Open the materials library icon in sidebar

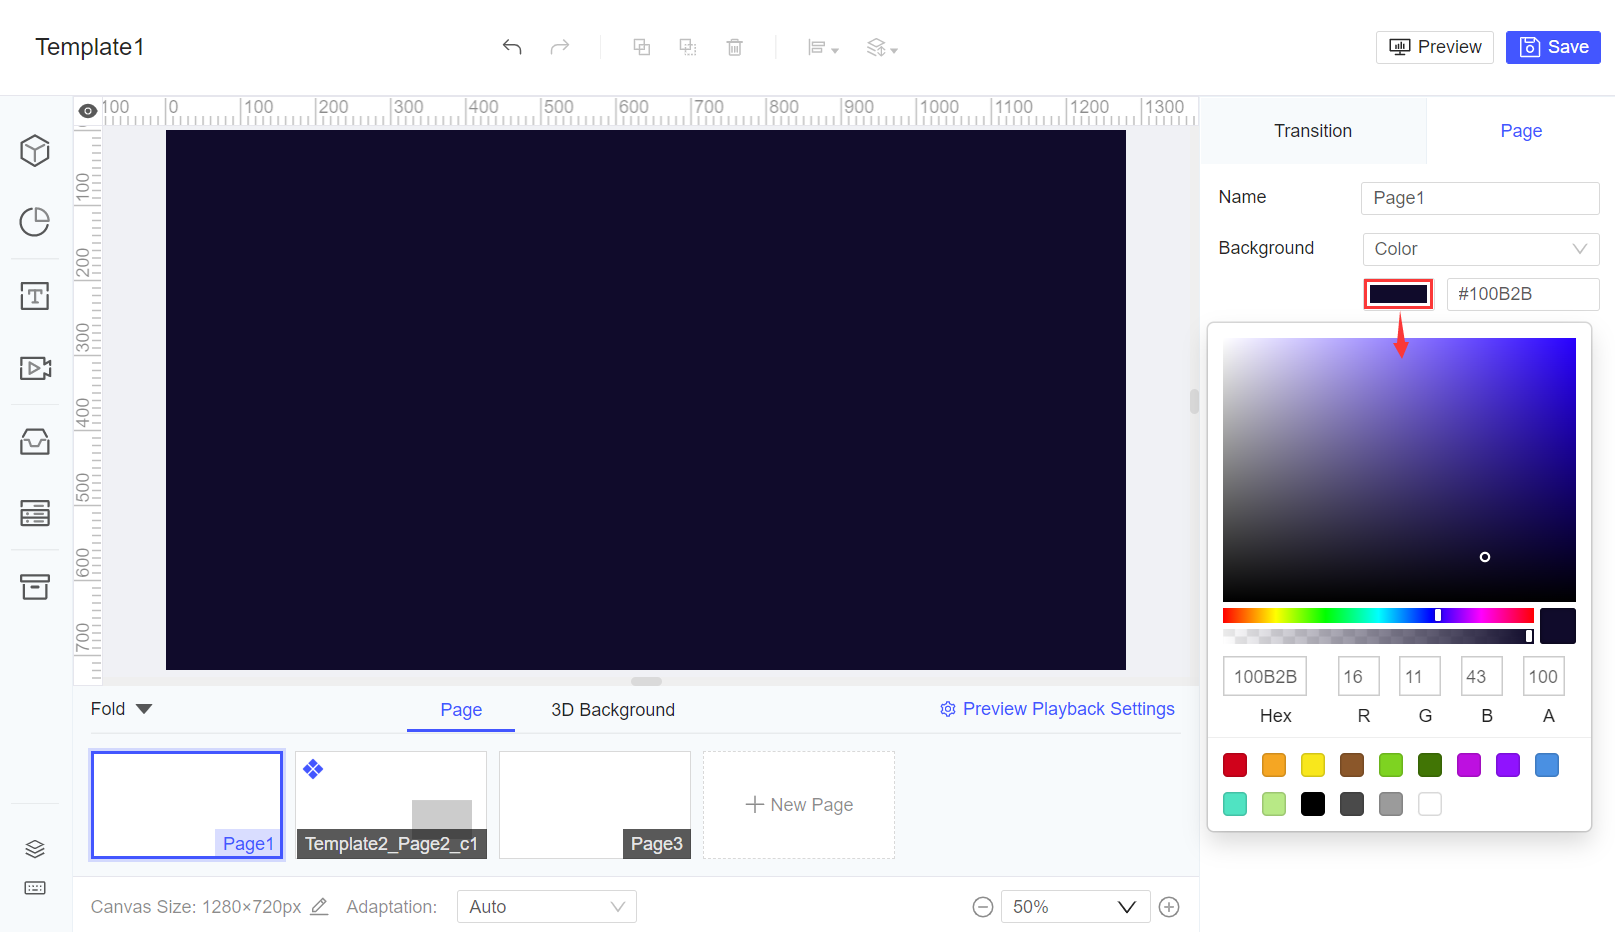coord(35,441)
